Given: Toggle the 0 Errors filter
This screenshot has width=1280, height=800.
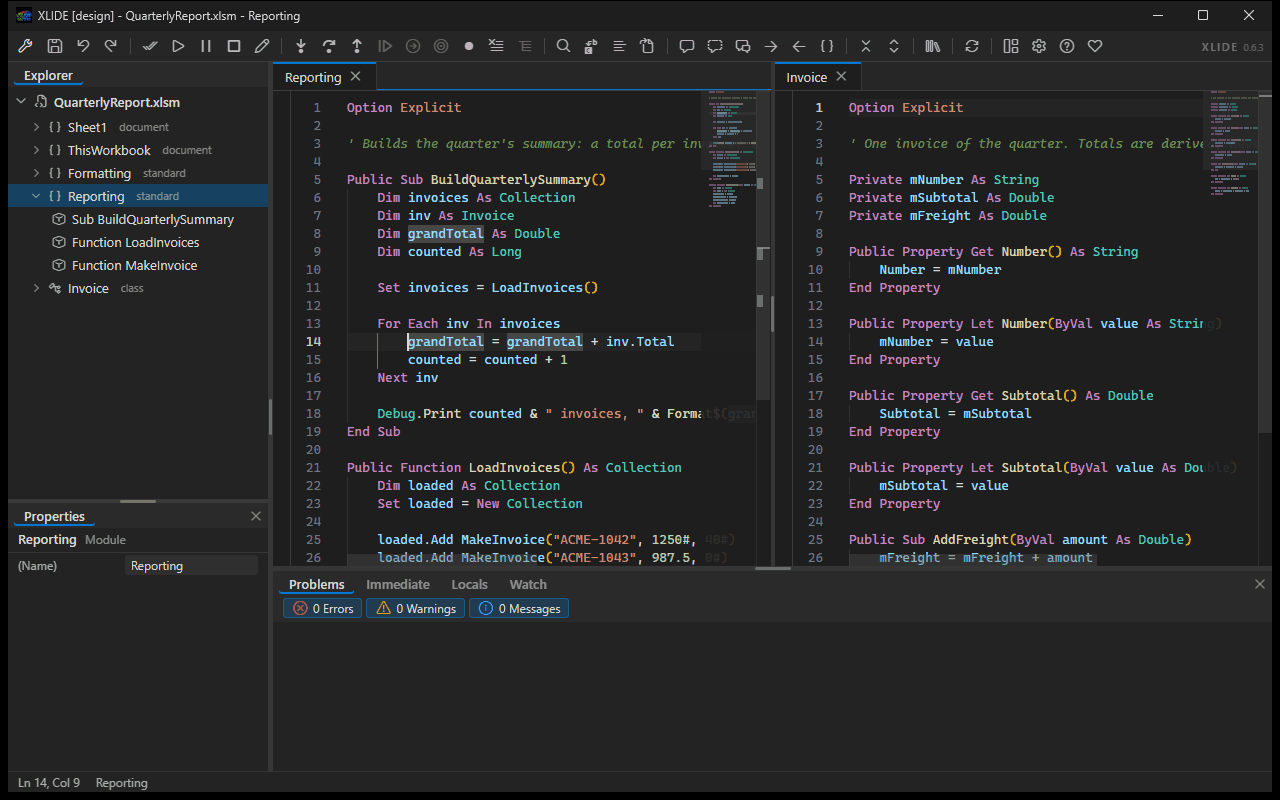Looking at the screenshot, I should [x=323, y=608].
